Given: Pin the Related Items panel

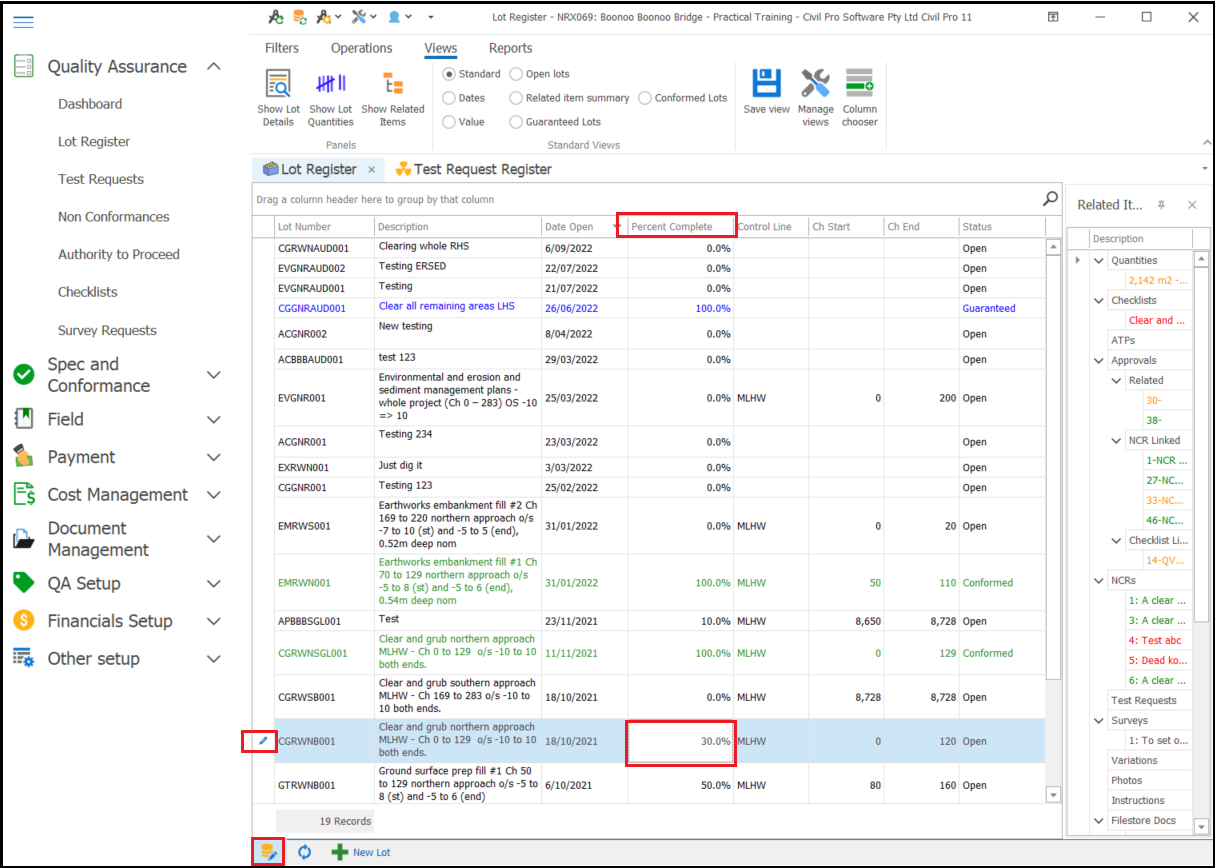Looking at the screenshot, I should (x=1161, y=205).
